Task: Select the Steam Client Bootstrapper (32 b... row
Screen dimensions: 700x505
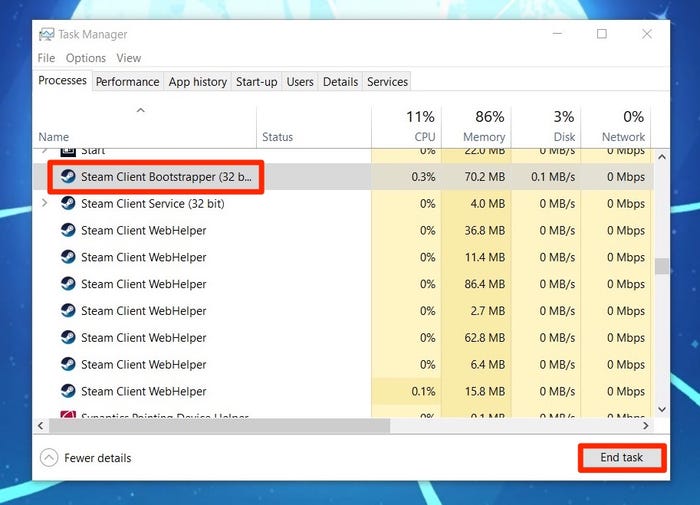Action: (344, 176)
